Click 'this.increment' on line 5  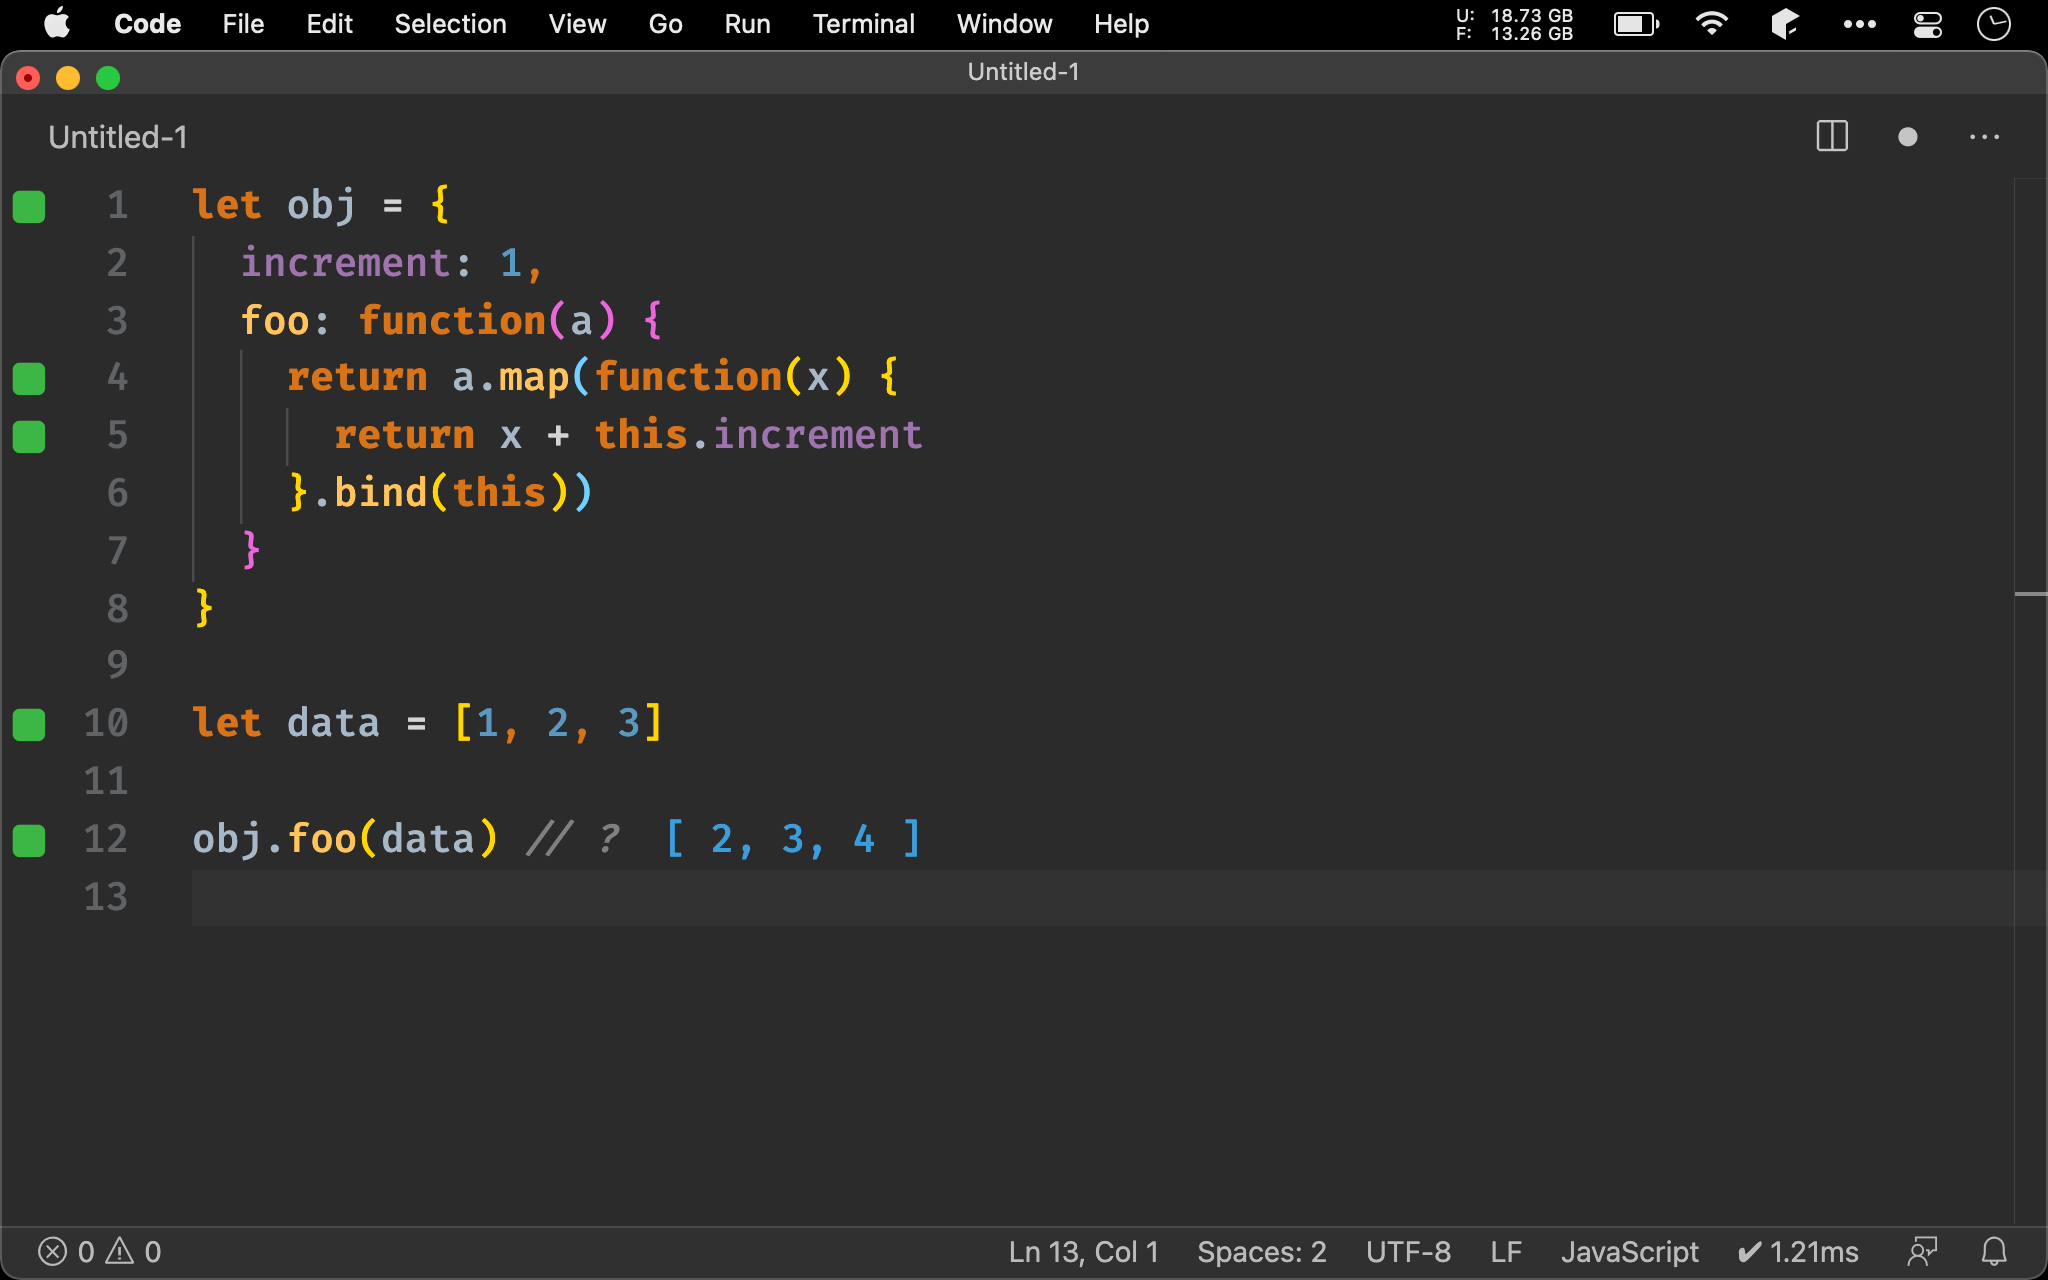point(758,435)
